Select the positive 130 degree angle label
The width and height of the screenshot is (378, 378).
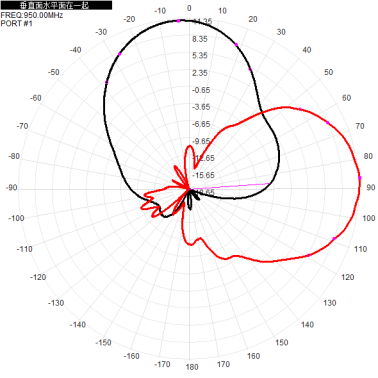330,303
